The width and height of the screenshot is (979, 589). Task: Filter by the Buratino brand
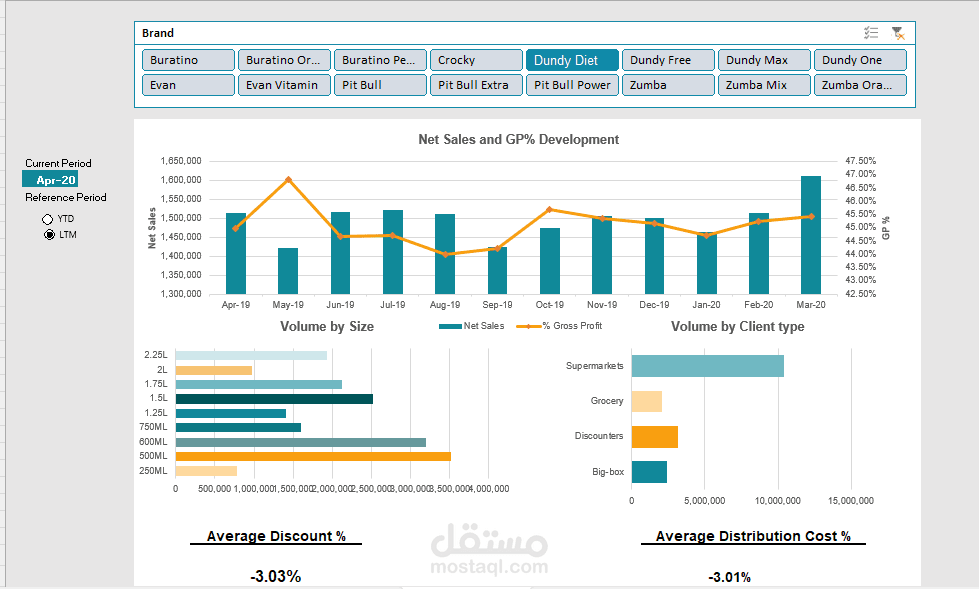[x=189, y=60]
